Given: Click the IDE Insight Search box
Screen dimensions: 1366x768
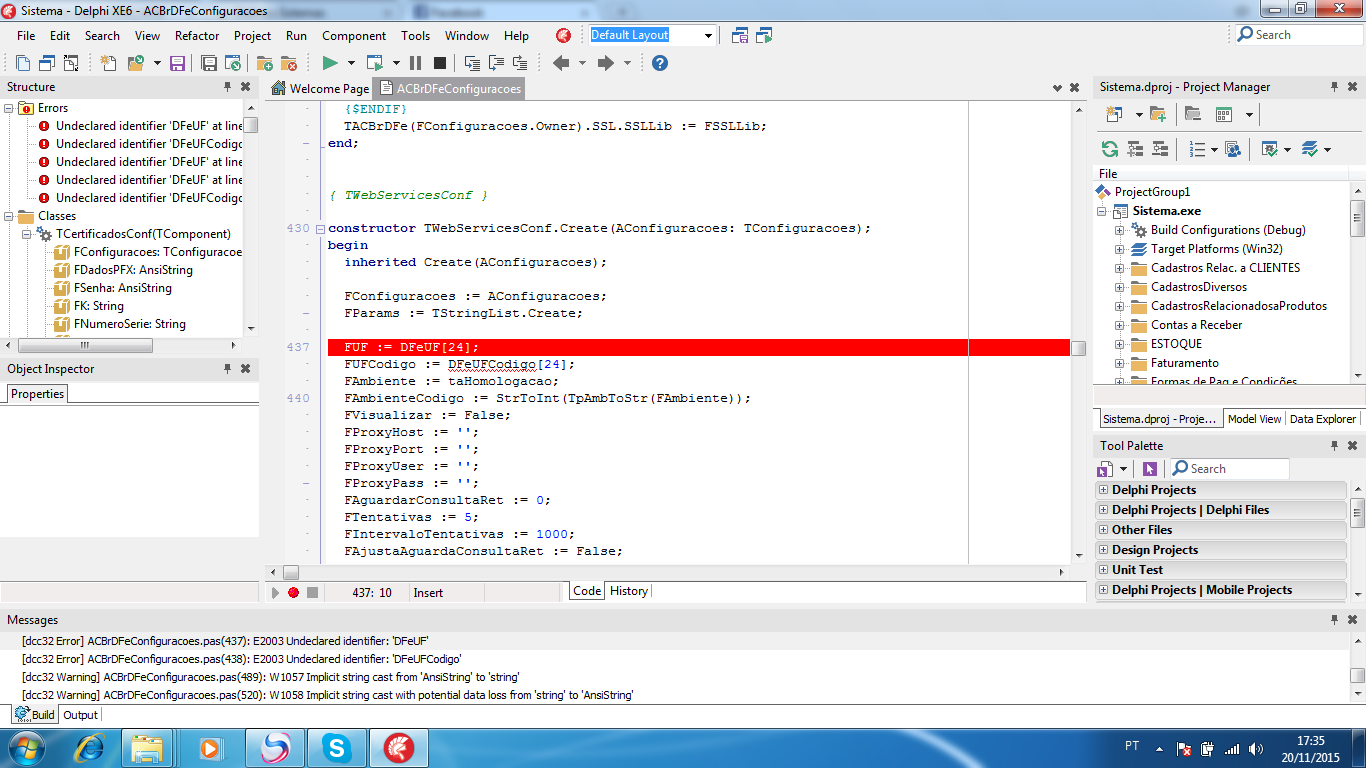Looking at the screenshot, I should click(x=1298, y=35).
